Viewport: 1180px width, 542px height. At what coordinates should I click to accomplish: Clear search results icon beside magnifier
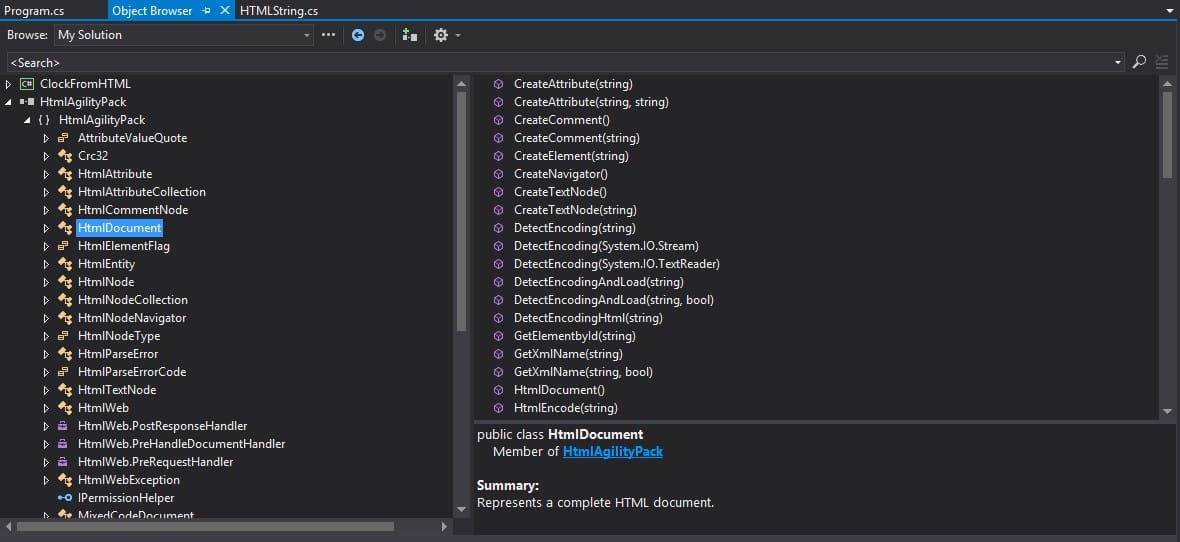pos(1162,62)
